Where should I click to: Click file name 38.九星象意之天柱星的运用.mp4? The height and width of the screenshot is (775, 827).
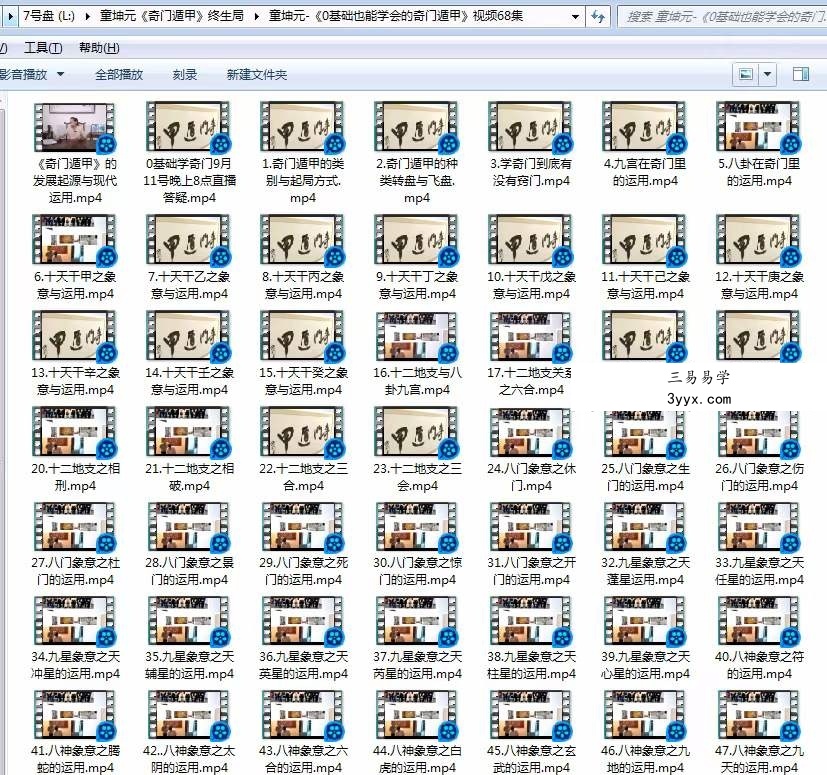pos(531,665)
